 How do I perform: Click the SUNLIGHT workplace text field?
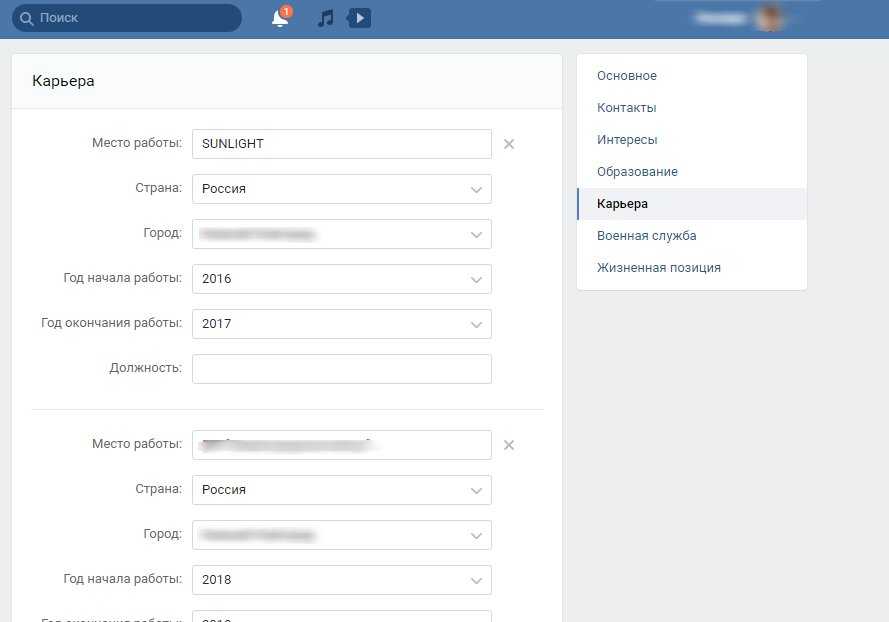[x=341, y=144]
